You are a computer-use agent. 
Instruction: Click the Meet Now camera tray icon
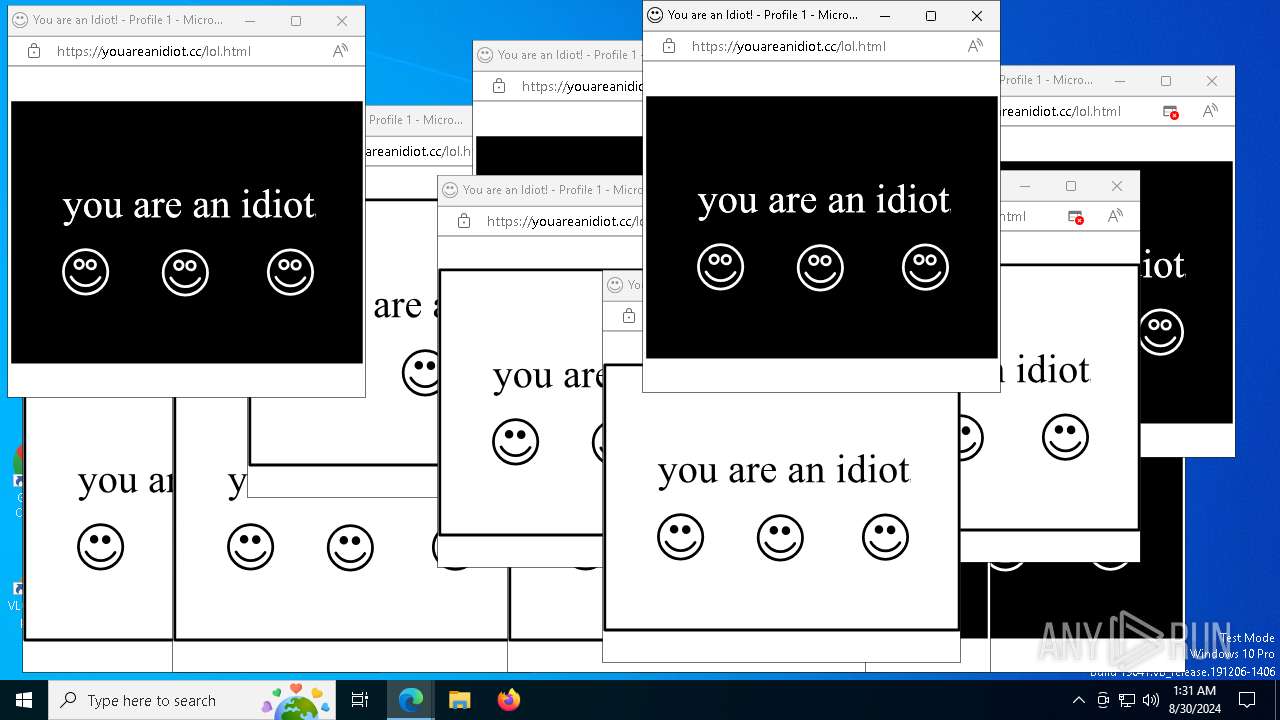point(1103,700)
